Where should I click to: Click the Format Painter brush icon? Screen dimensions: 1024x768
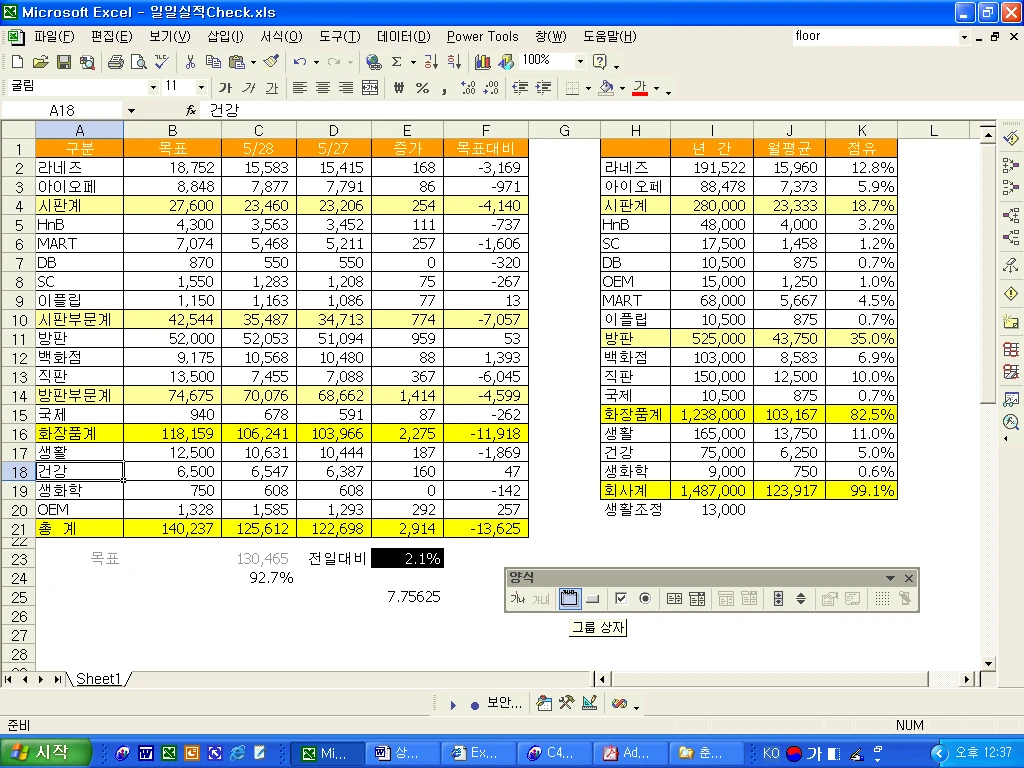[271, 62]
